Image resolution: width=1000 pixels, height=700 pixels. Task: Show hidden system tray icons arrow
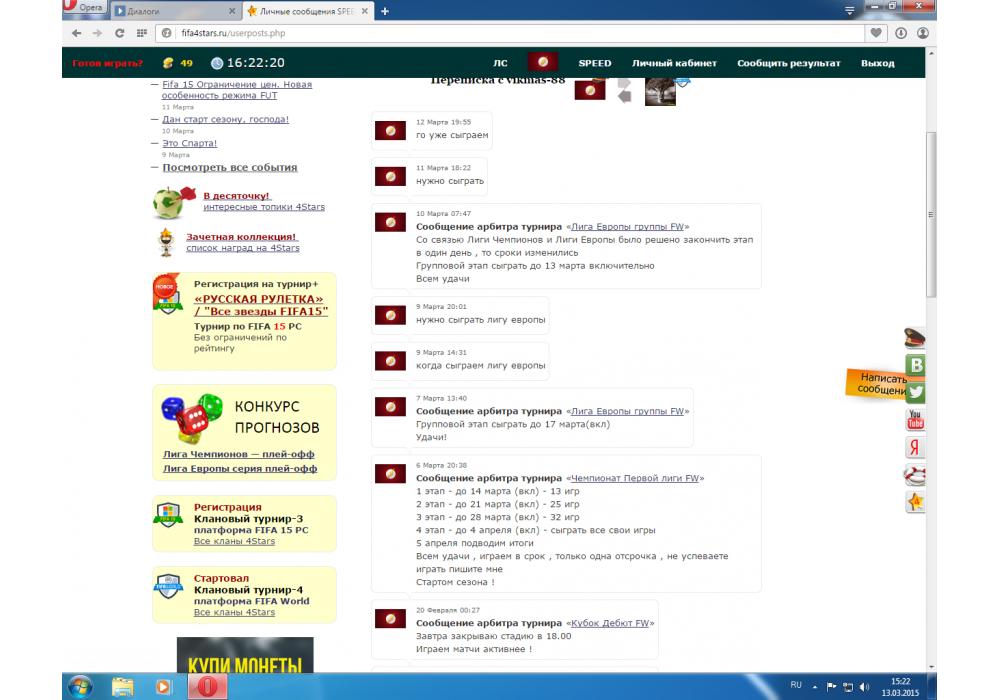[x=815, y=686]
